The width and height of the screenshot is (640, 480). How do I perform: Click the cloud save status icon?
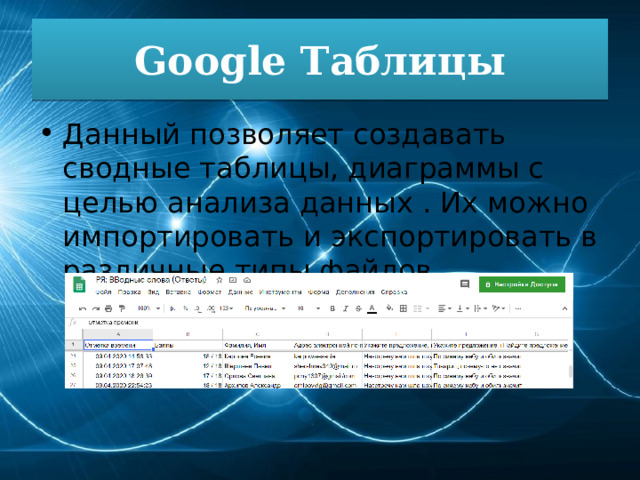coord(247,280)
